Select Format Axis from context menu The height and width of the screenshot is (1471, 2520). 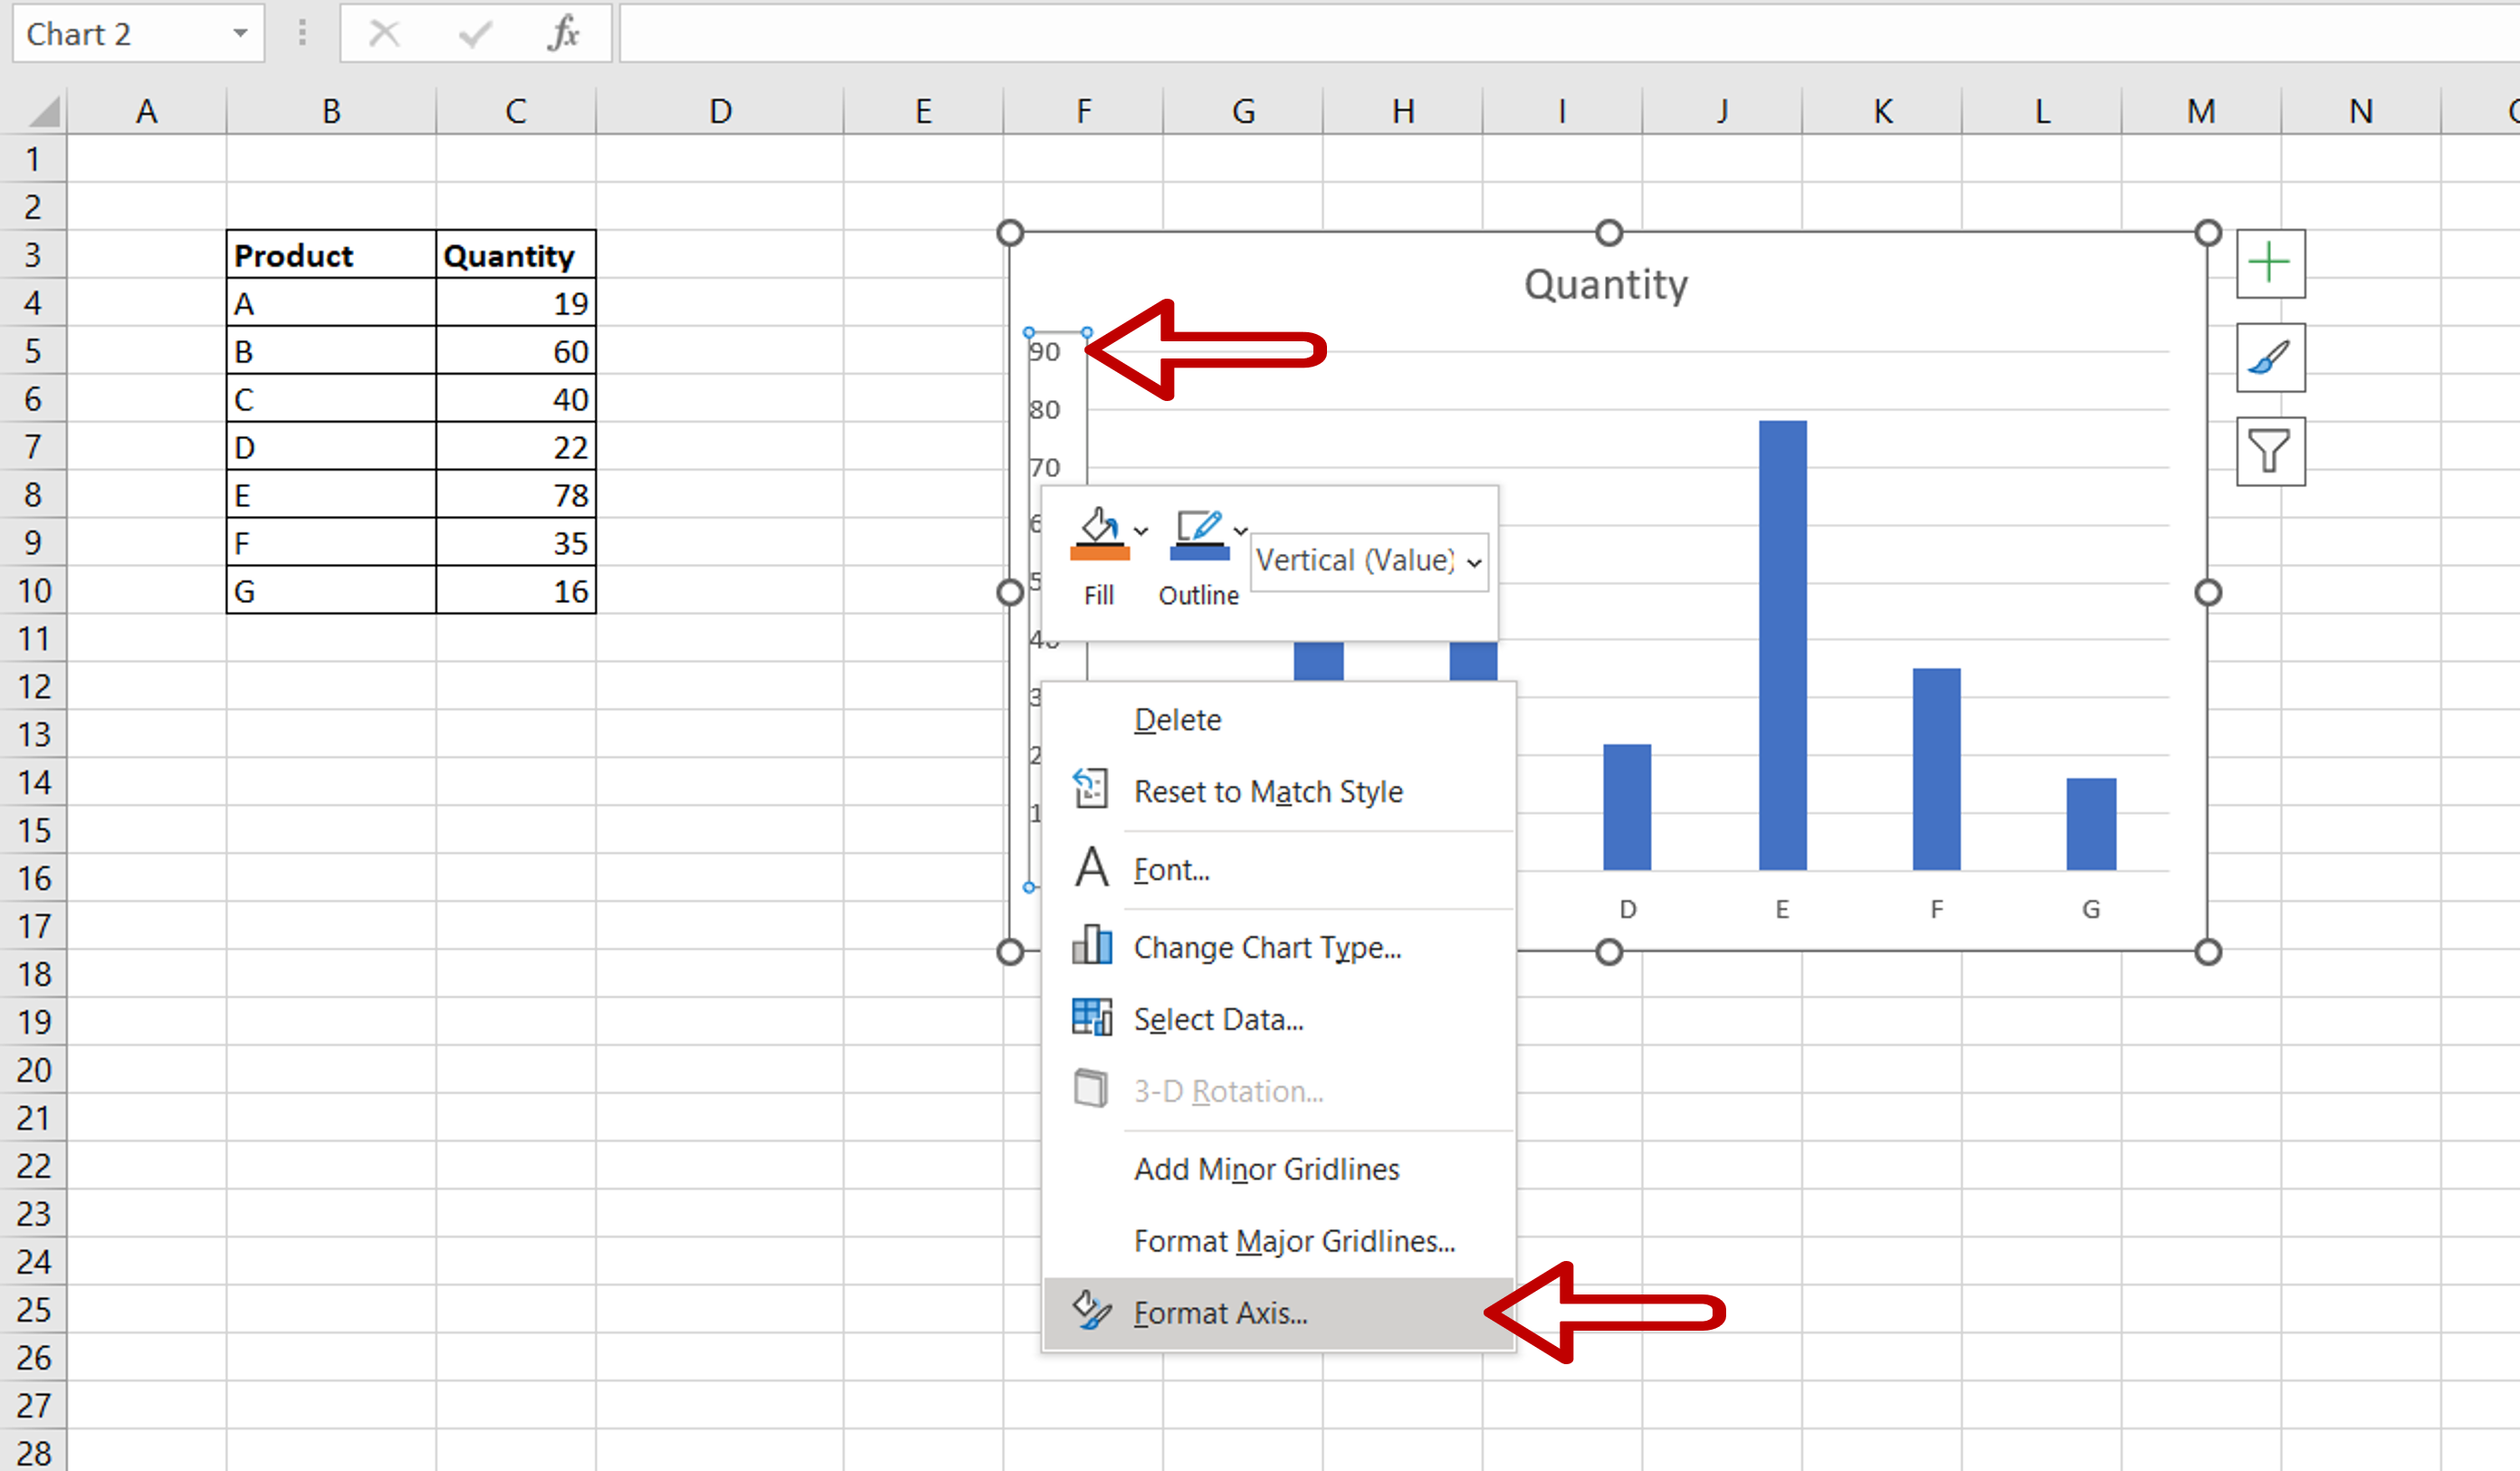1222,1313
